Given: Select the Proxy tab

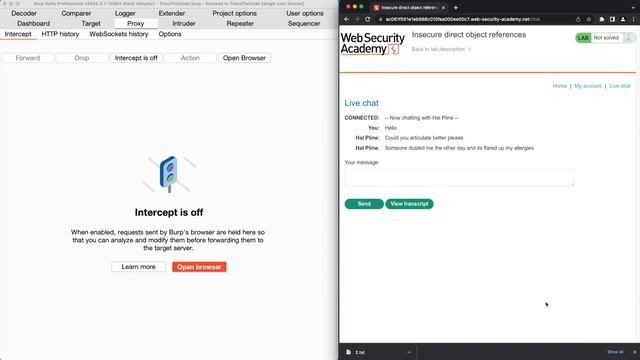Looking at the screenshot, I should coord(136,24).
